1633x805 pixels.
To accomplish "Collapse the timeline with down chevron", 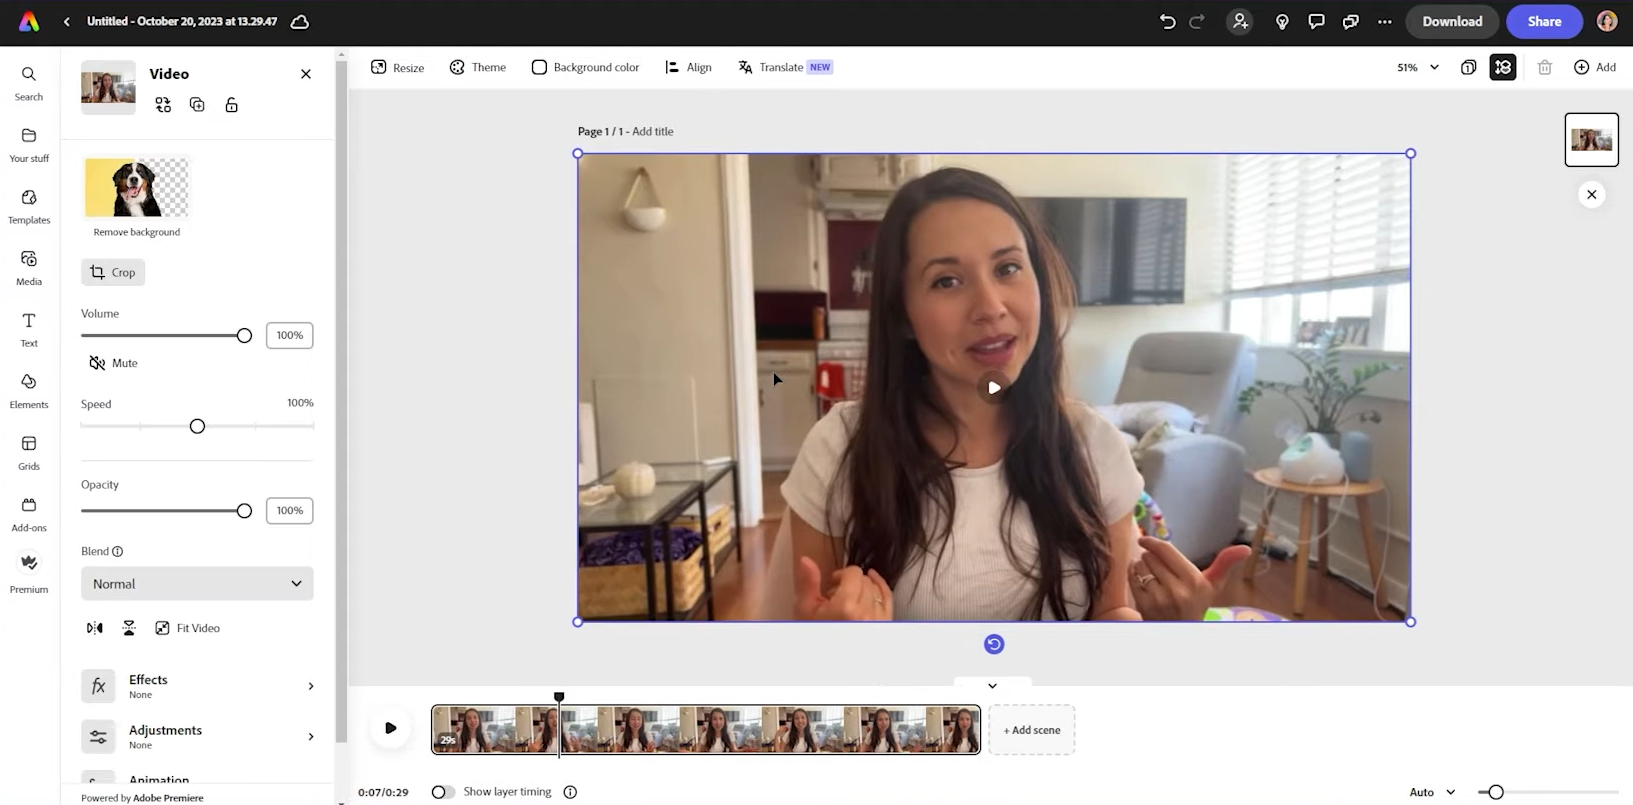I will tap(992, 686).
